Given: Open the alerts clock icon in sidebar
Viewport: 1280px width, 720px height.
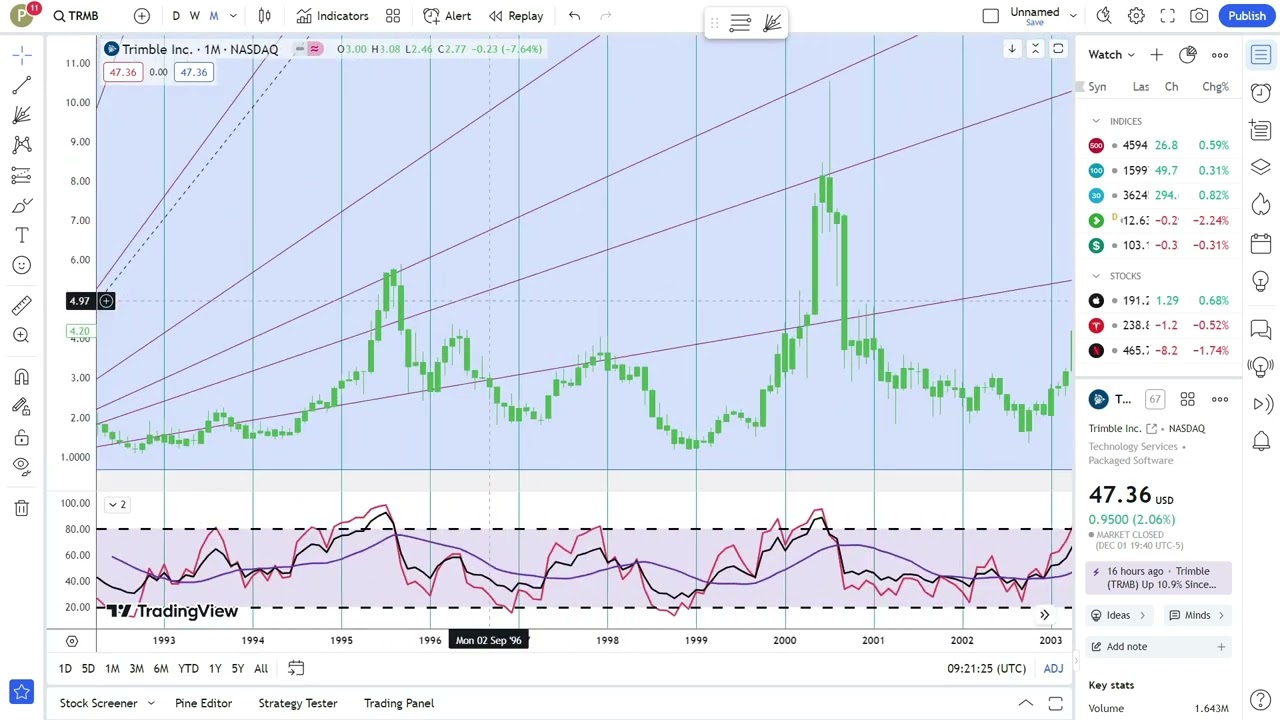Looking at the screenshot, I should pyautogui.click(x=1261, y=92).
